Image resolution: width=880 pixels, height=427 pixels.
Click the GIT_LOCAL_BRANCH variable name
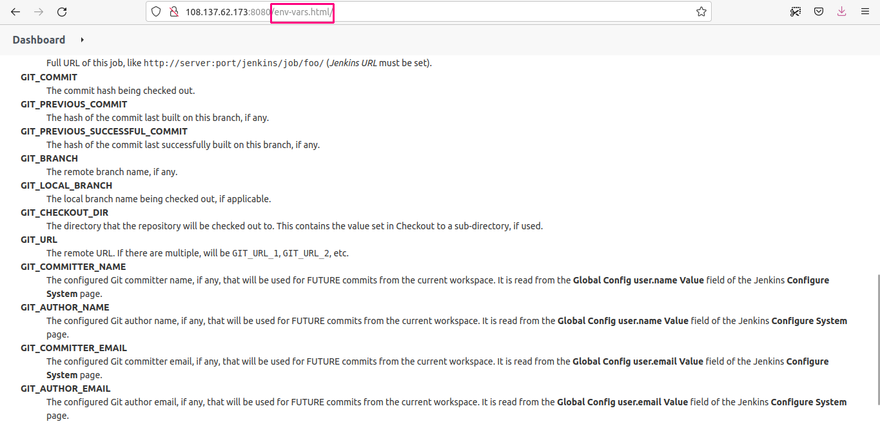click(66, 185)
